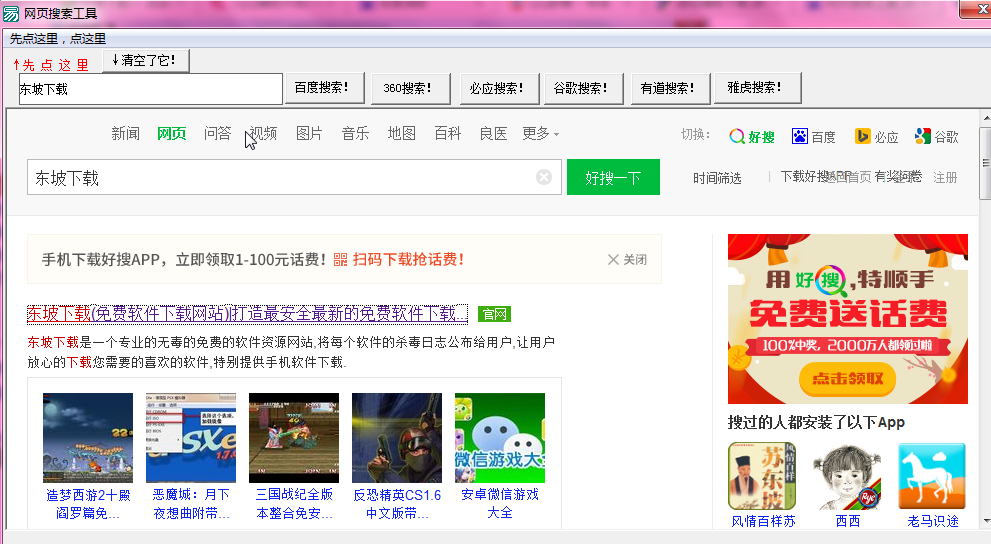Click the 三国战纪 game thumbnail
Viewport: 991px width, 544px height.
pos(294,438)
